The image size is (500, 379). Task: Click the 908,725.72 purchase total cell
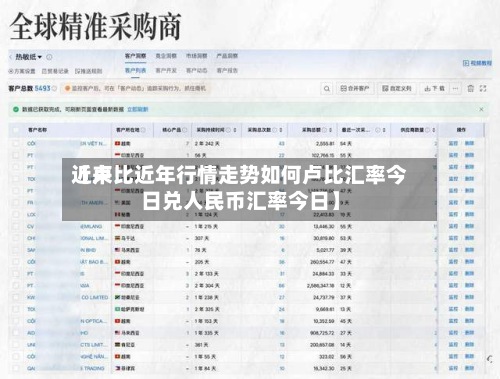pyautogui.click(x=322, y=333)
